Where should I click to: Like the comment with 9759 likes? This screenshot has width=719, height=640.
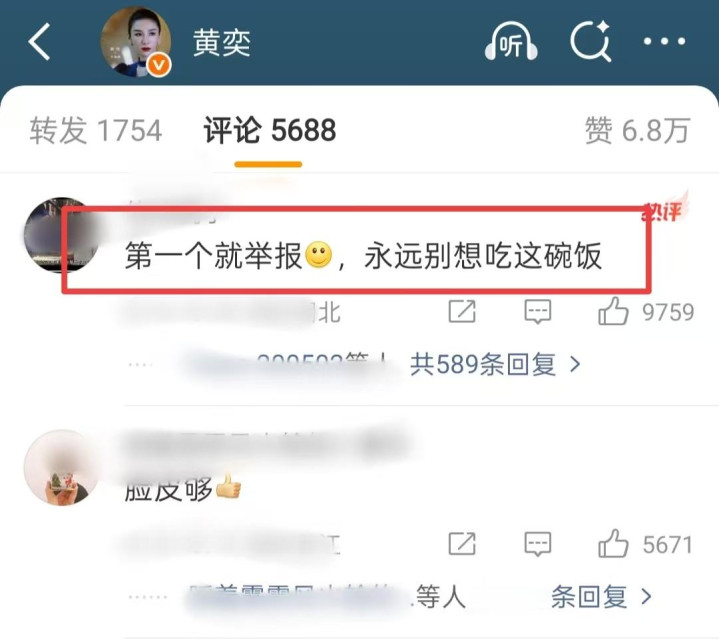tap(646, 312)
